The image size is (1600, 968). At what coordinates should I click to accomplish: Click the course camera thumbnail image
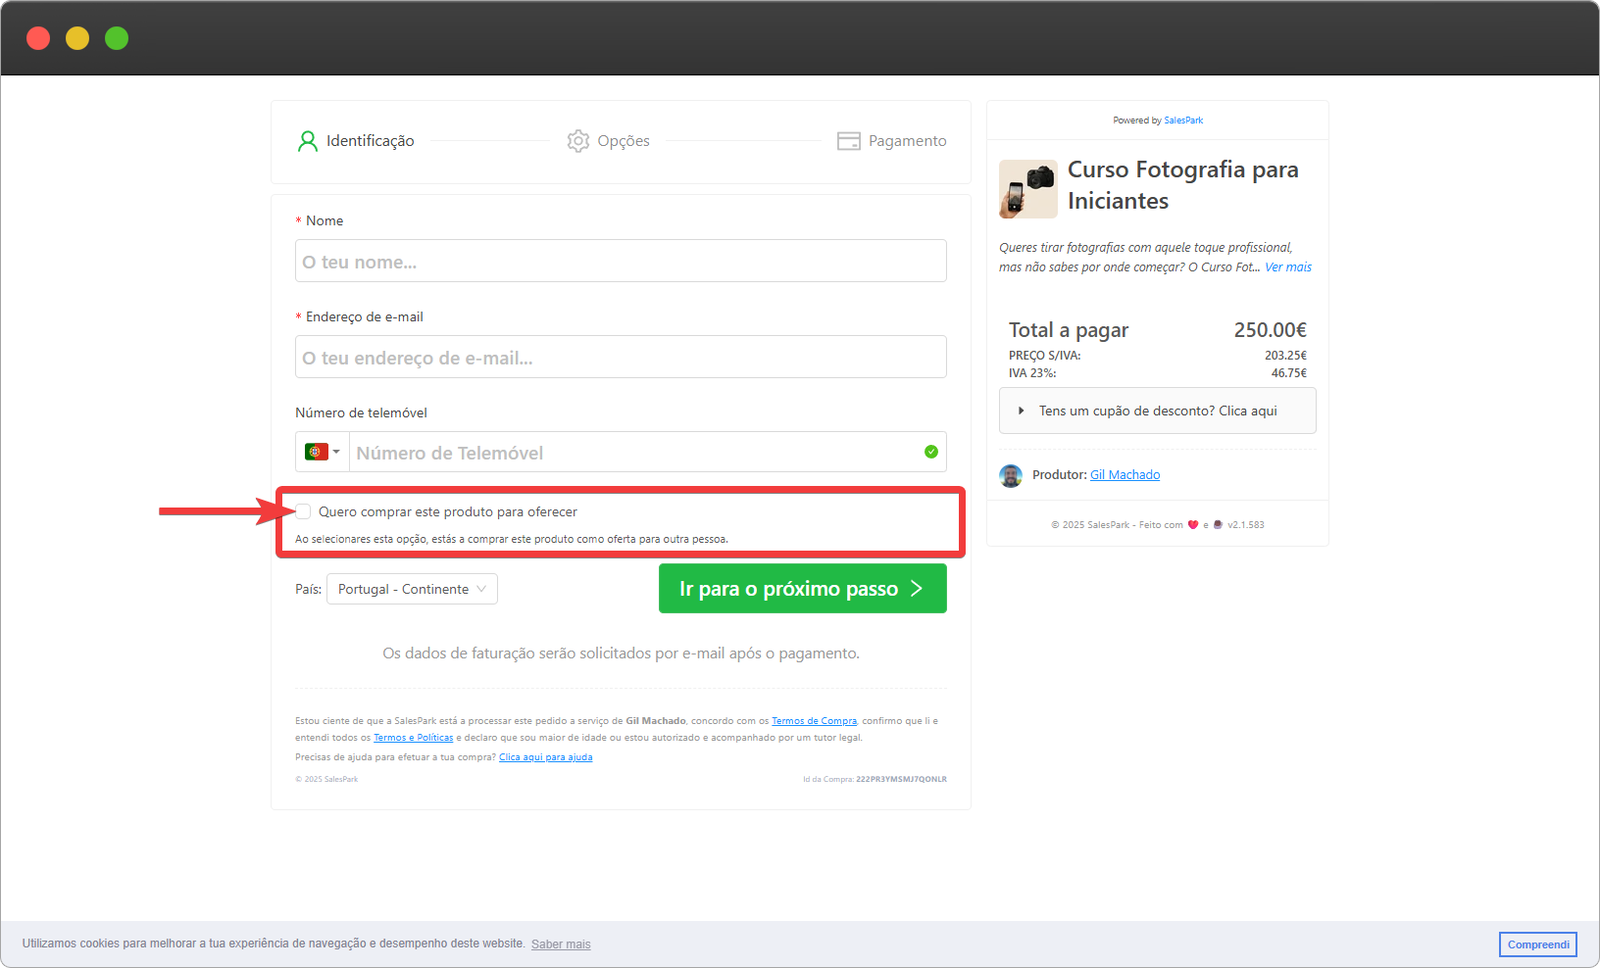click(x=1028, y=189)
